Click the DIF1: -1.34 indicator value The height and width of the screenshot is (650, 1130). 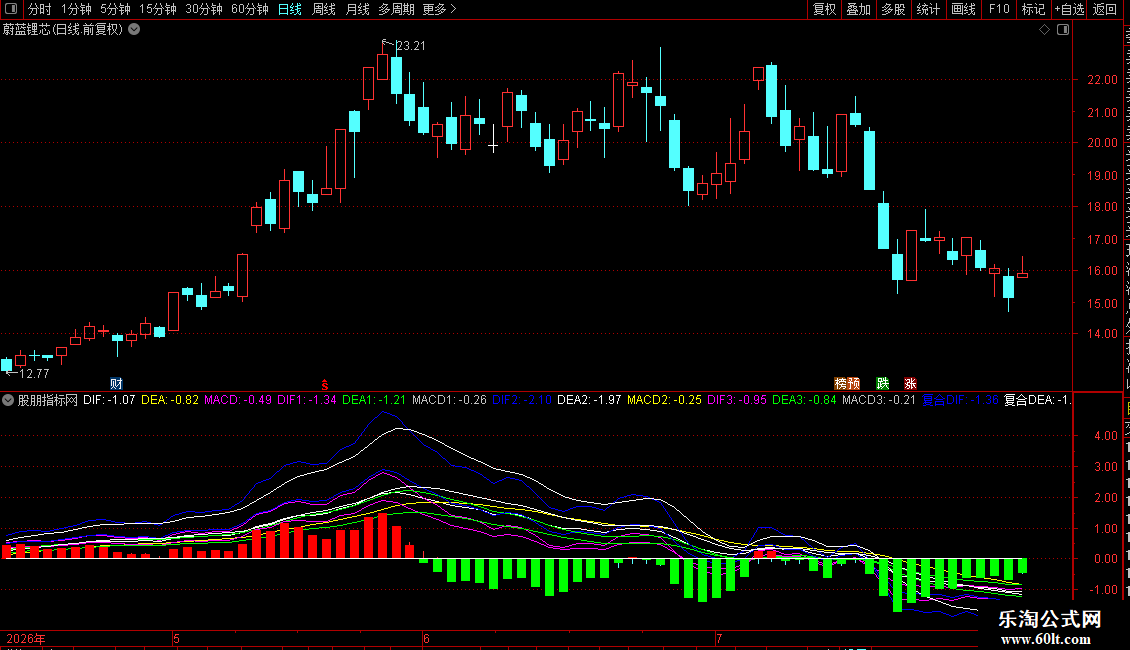pyautogui.click(x=307, y=400)
